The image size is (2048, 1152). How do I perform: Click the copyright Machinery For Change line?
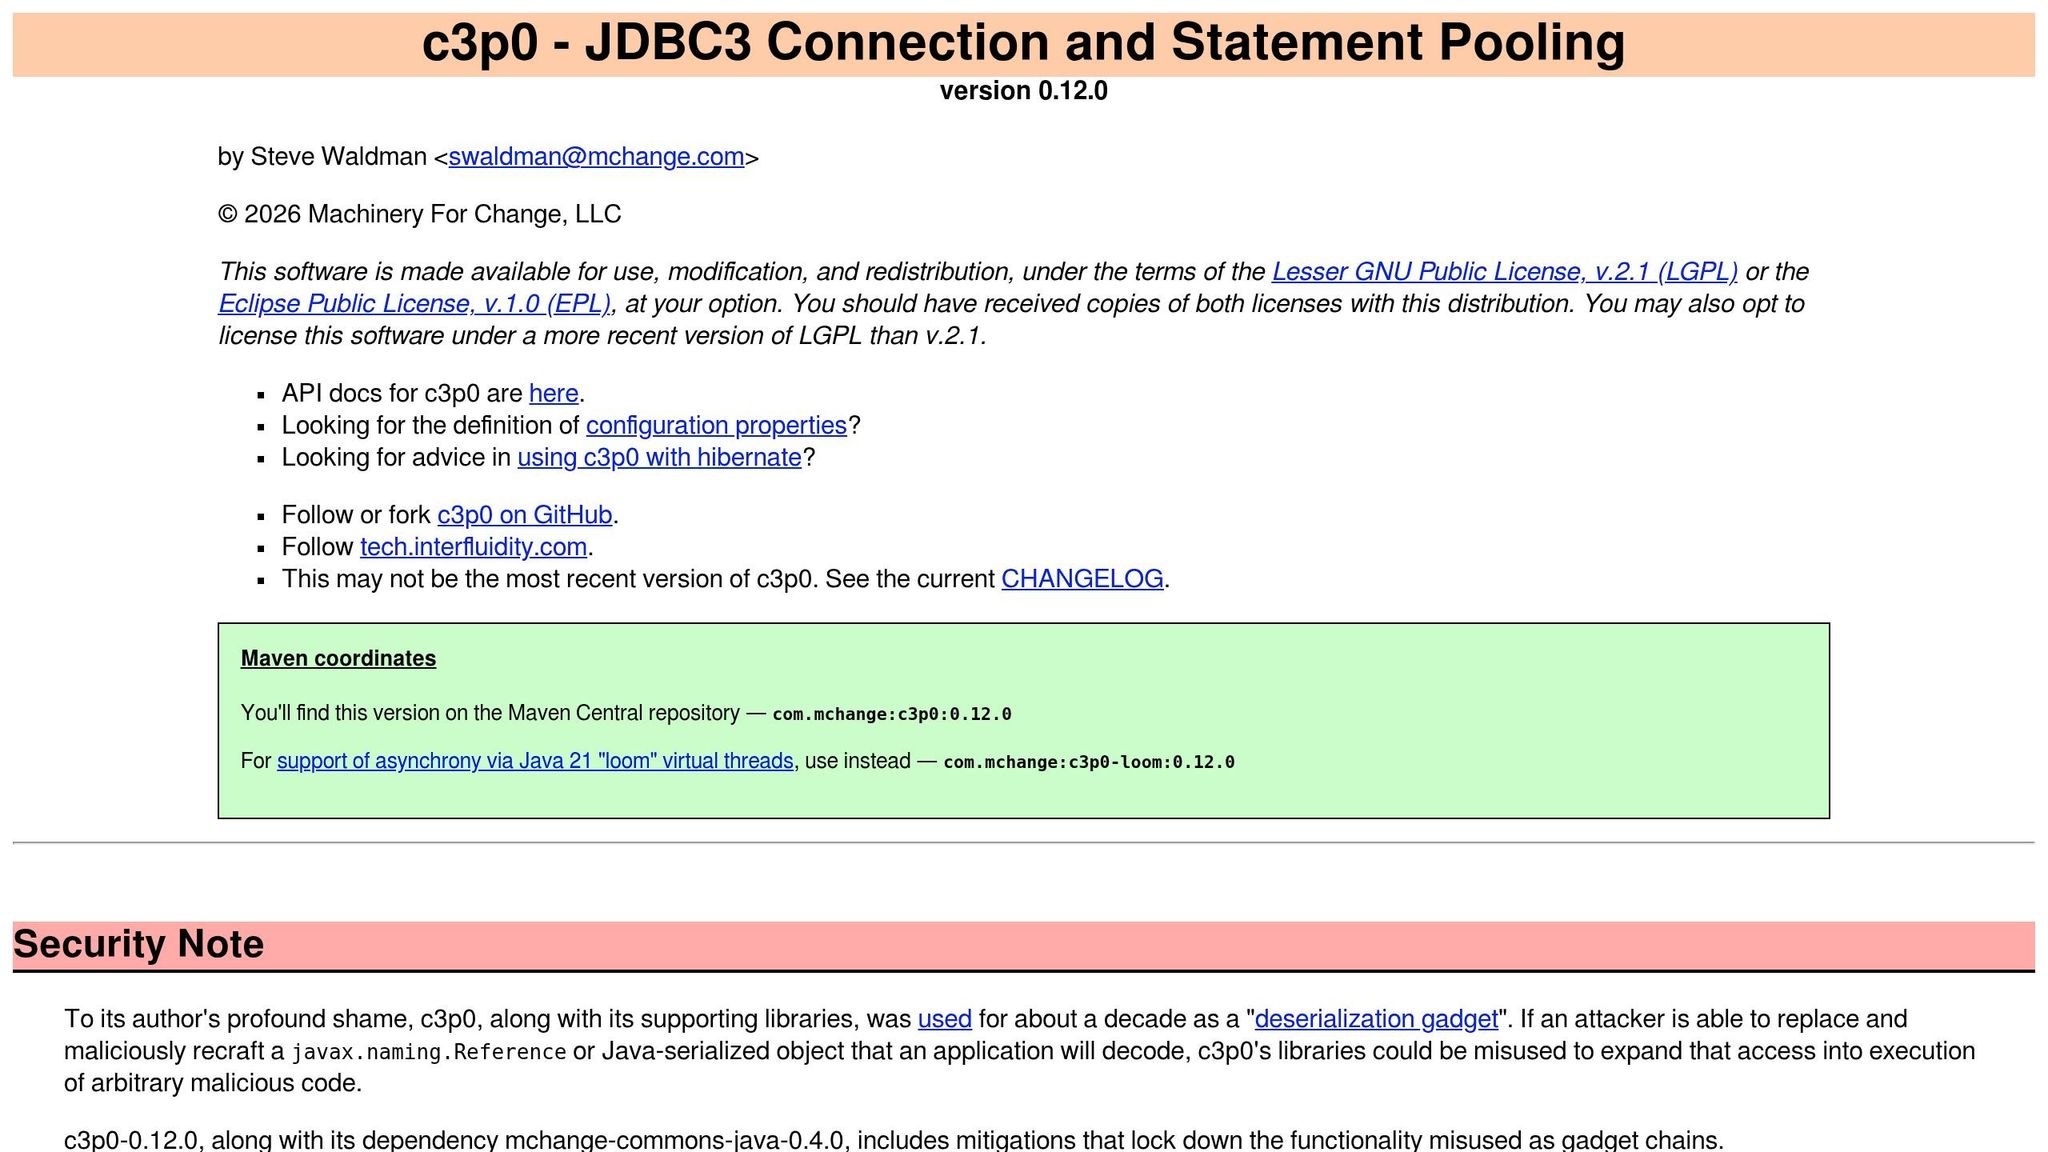[419, 214]
